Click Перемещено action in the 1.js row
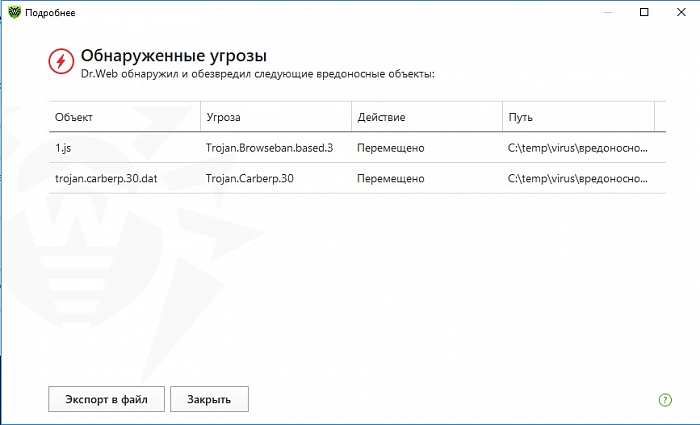Image resolution: width=700 pixels, height=425 pixels. [391, 148]
